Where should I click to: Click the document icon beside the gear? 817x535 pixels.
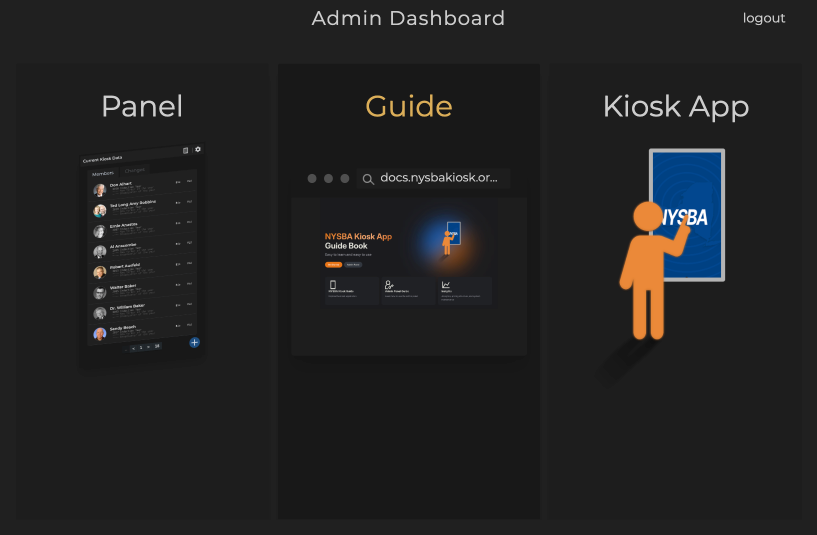point(186,151)
